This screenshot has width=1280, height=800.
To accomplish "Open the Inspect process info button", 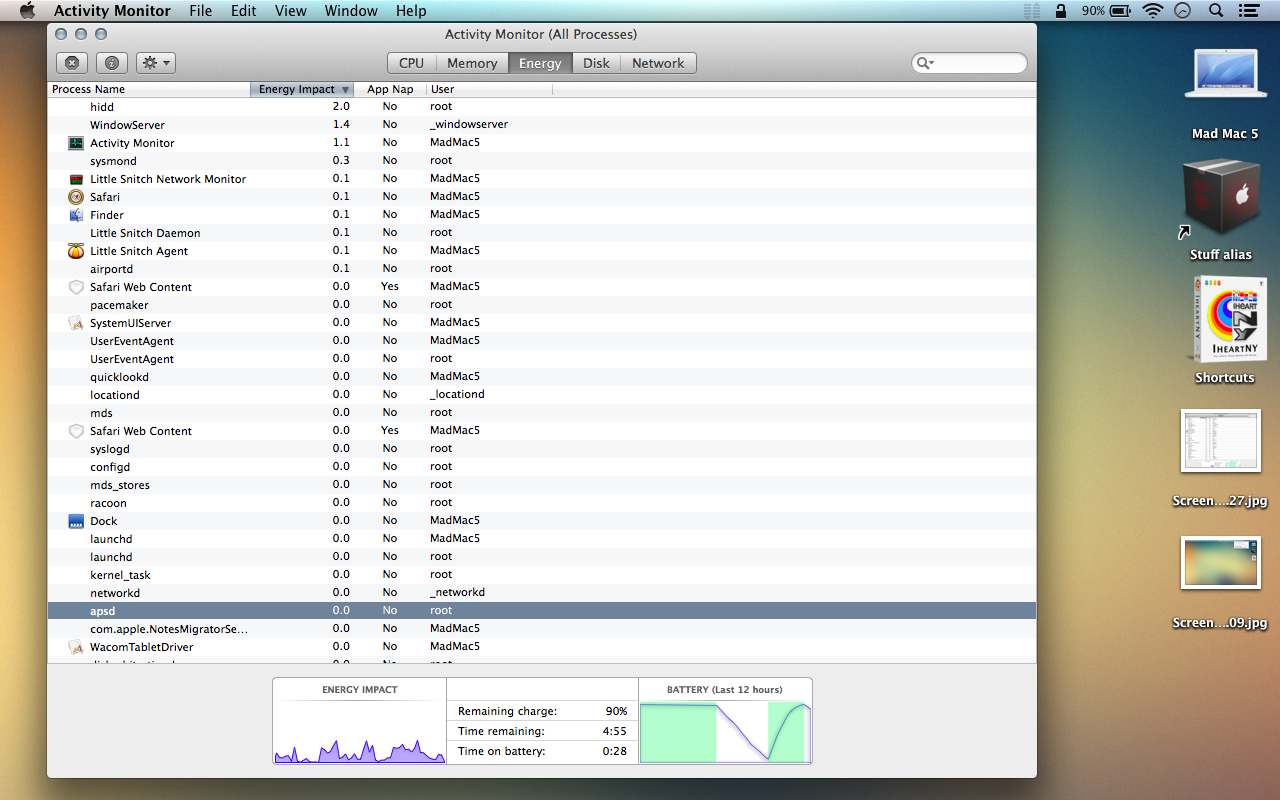I will (x=111, y=63).
